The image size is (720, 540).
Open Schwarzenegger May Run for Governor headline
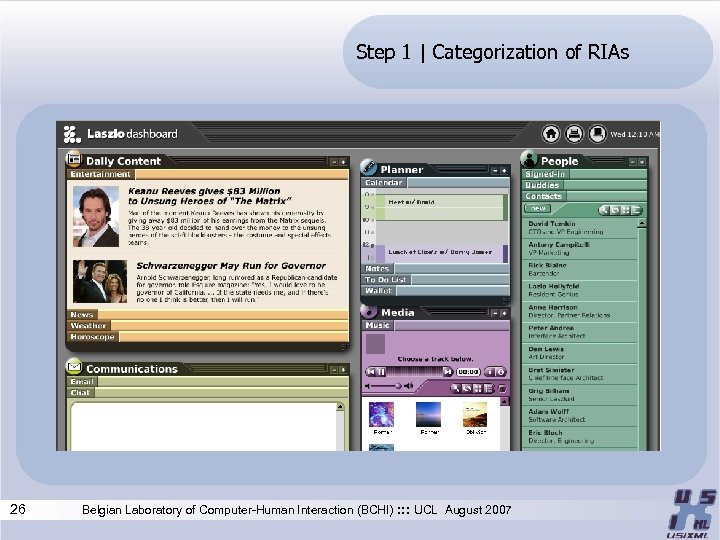(231, 266)
